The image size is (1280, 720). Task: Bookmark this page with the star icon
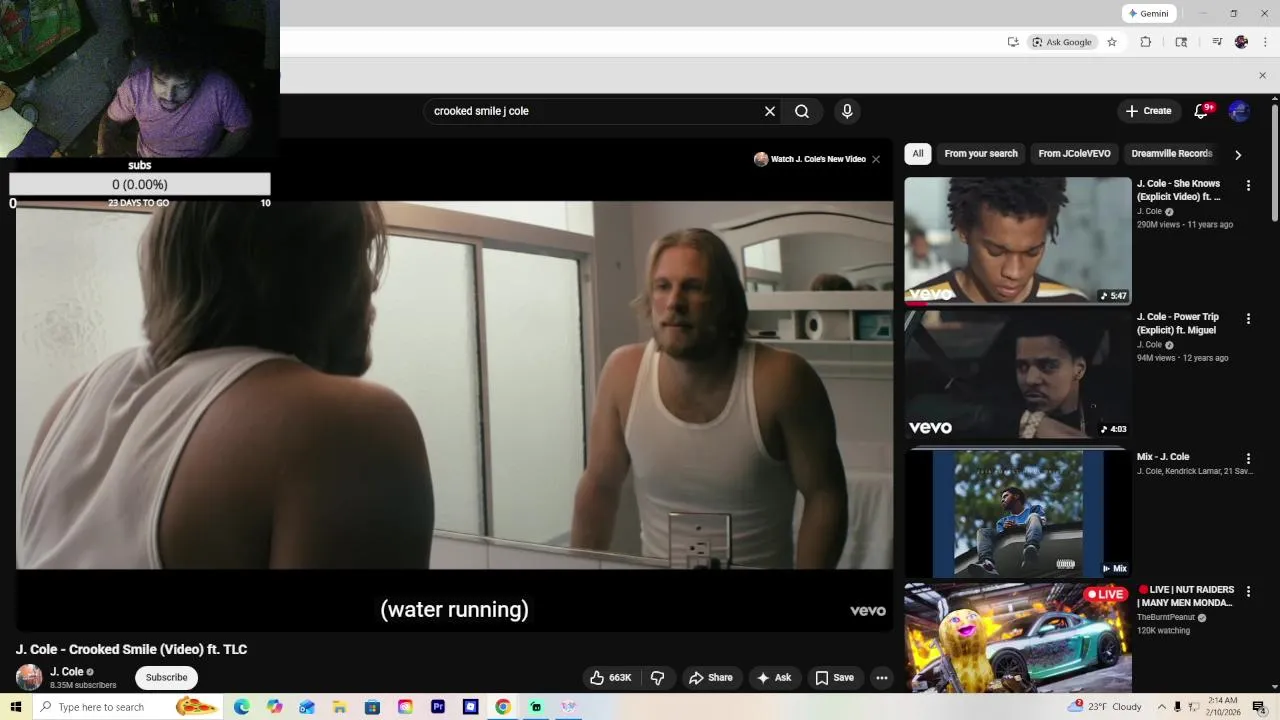click(x=1111, y=42)
